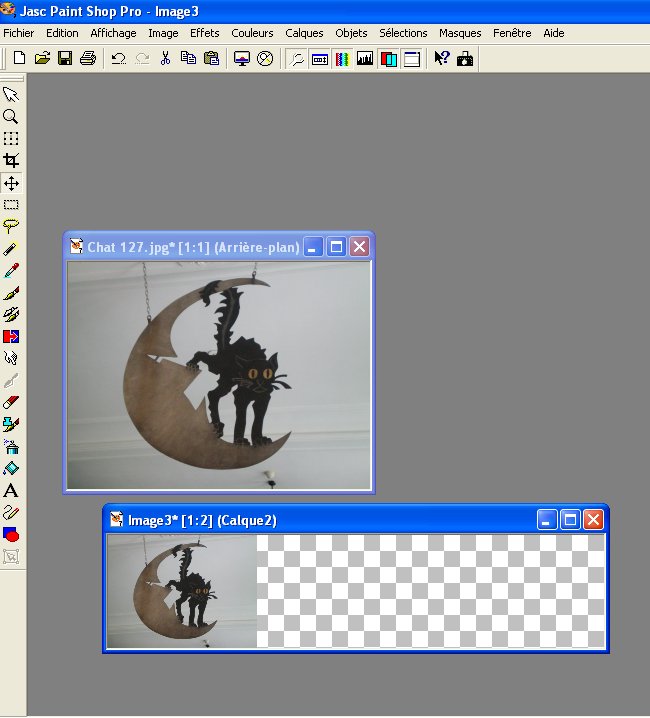Click the cat image in Chat 127.jpg

219,375
